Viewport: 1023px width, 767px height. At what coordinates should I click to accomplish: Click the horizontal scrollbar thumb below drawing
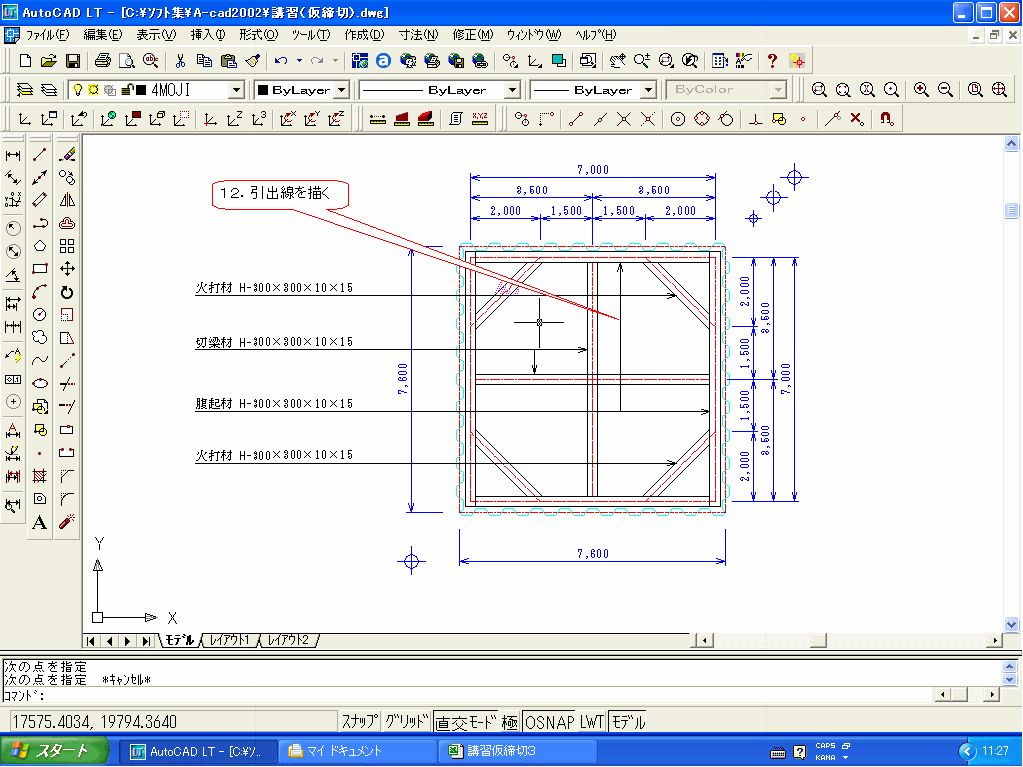(818, 640)
